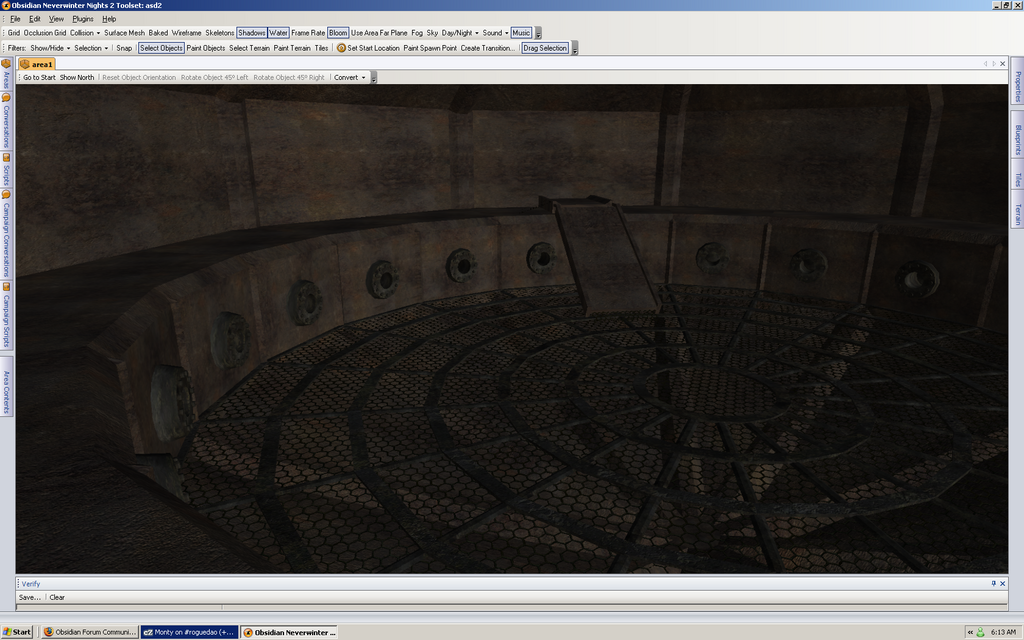
Task: Turn off the Bloom effect
Action: coord(338,33)
